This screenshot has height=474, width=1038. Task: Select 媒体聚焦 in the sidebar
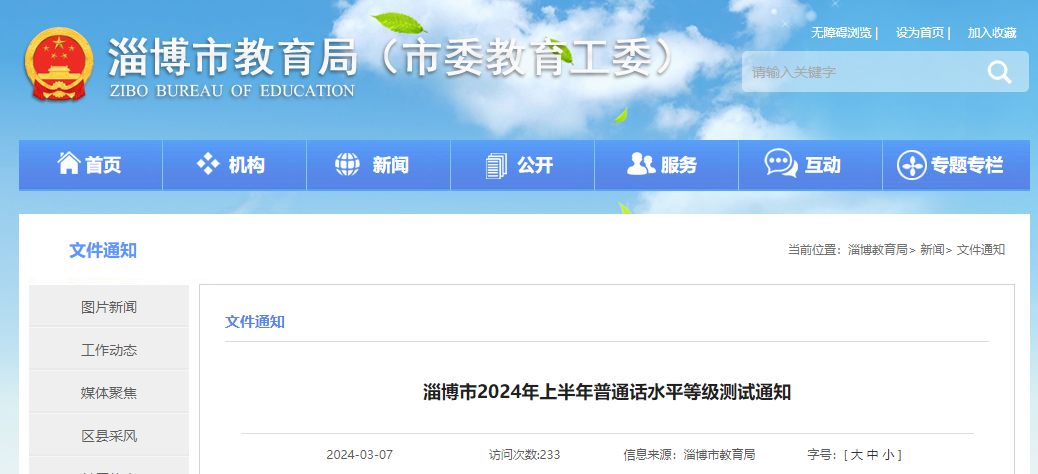coord(109,393)
